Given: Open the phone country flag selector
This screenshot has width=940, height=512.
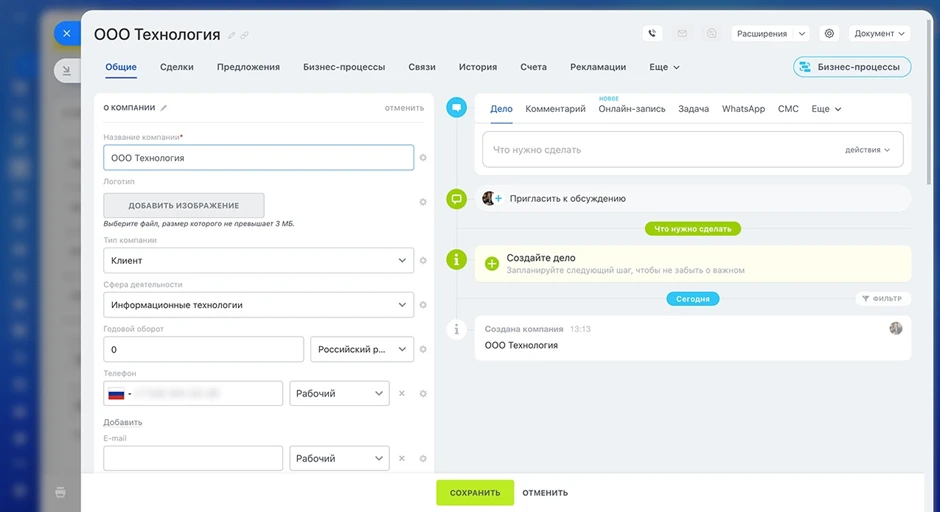Looking at the screenshot, I should [x=119, y=394].
